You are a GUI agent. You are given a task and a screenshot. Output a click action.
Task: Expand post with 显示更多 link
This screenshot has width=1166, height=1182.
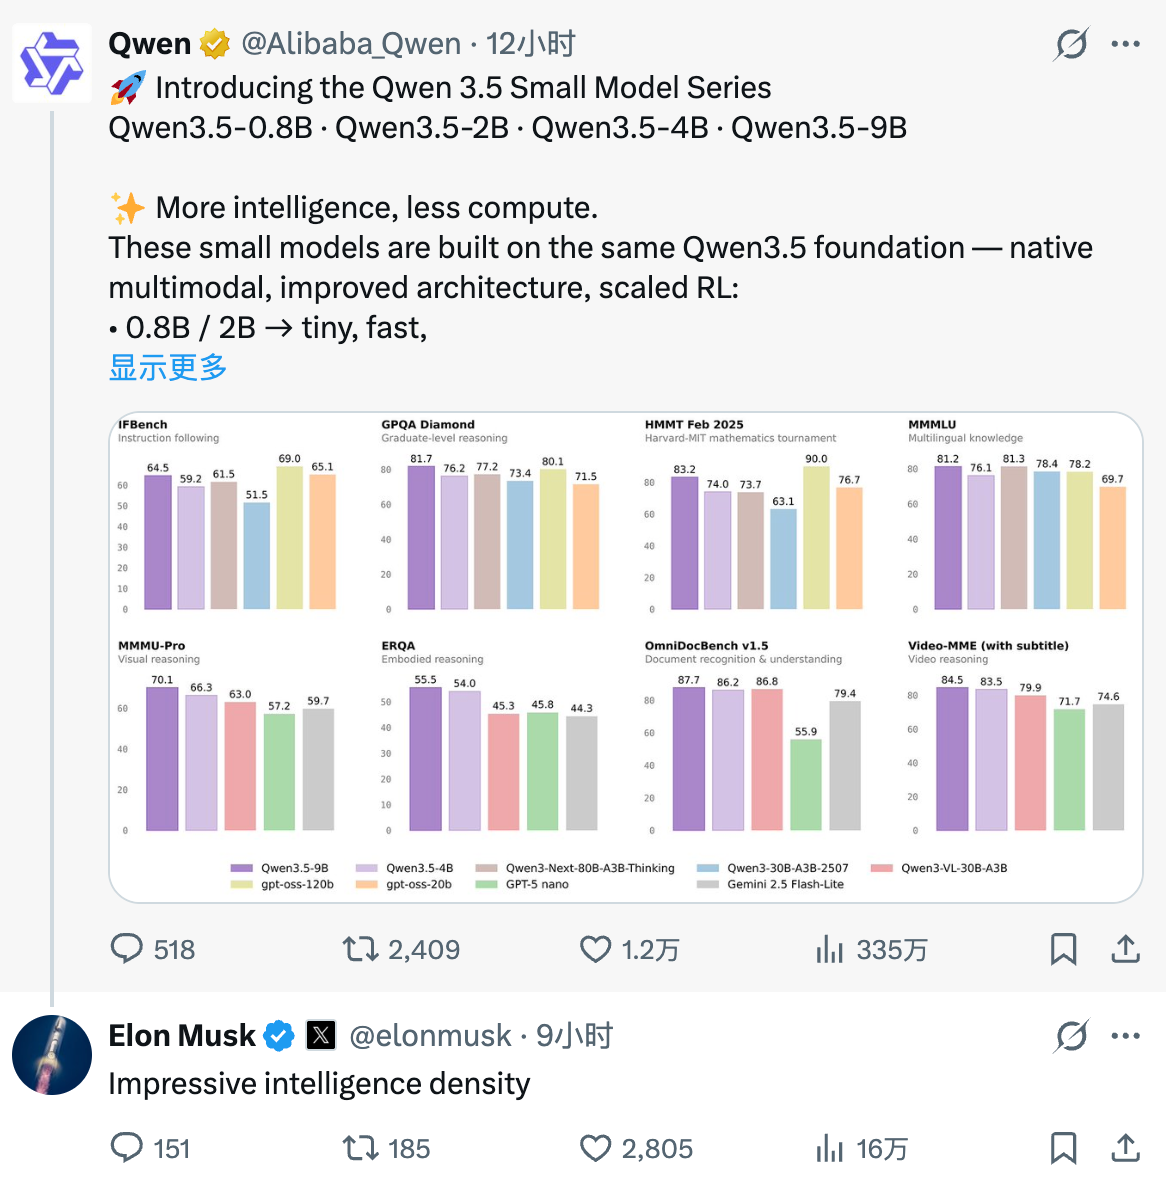click(x=168, y=367)
